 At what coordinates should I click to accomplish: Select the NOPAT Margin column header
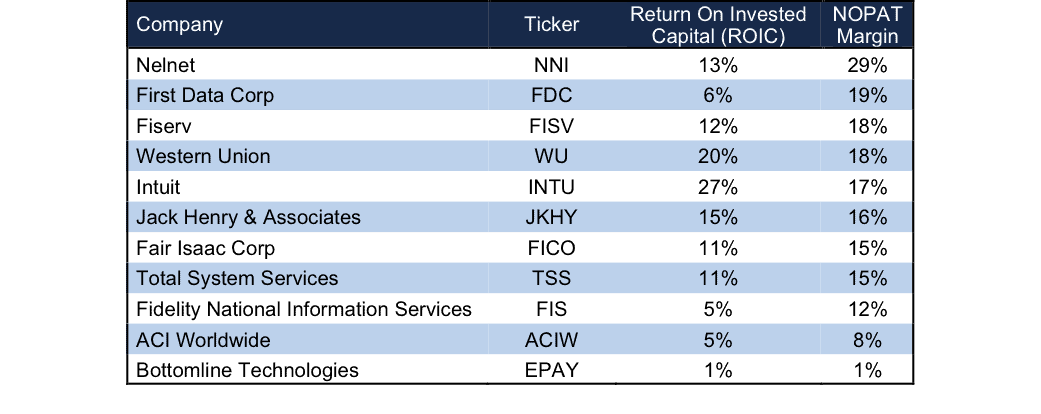(868, 25)
